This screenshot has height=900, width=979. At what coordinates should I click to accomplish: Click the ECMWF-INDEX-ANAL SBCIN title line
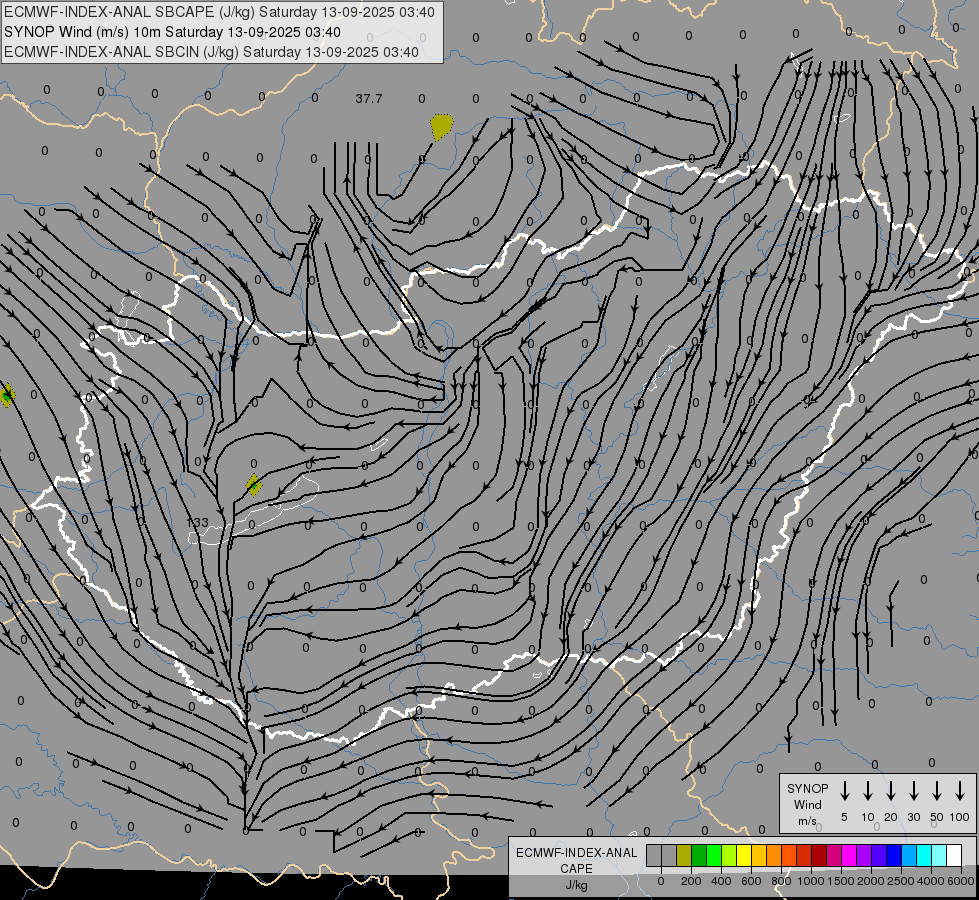211,52
